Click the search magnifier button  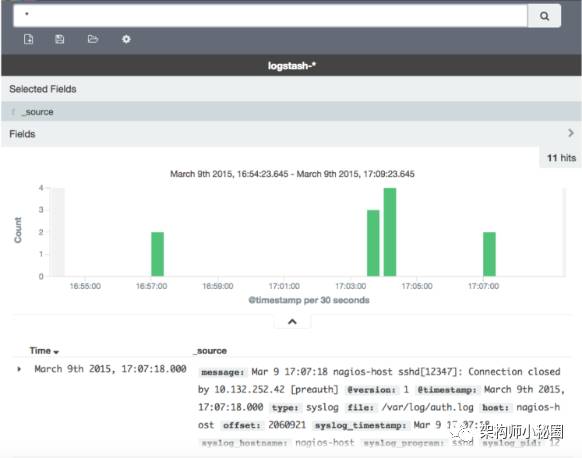pos(544,16)
